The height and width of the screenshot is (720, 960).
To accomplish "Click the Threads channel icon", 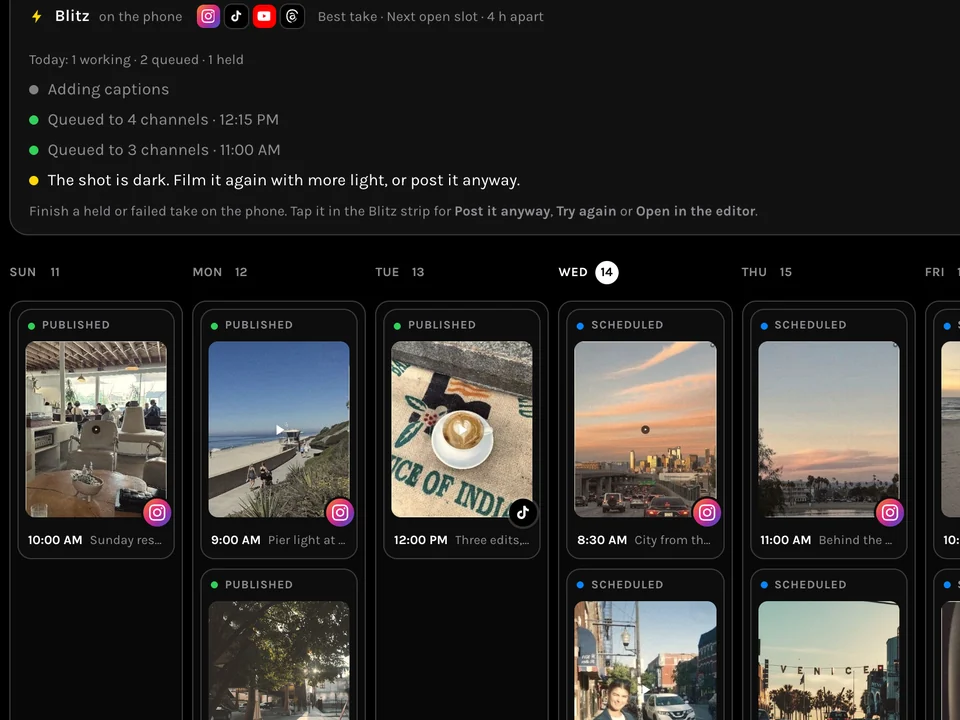I will point(292,17).
